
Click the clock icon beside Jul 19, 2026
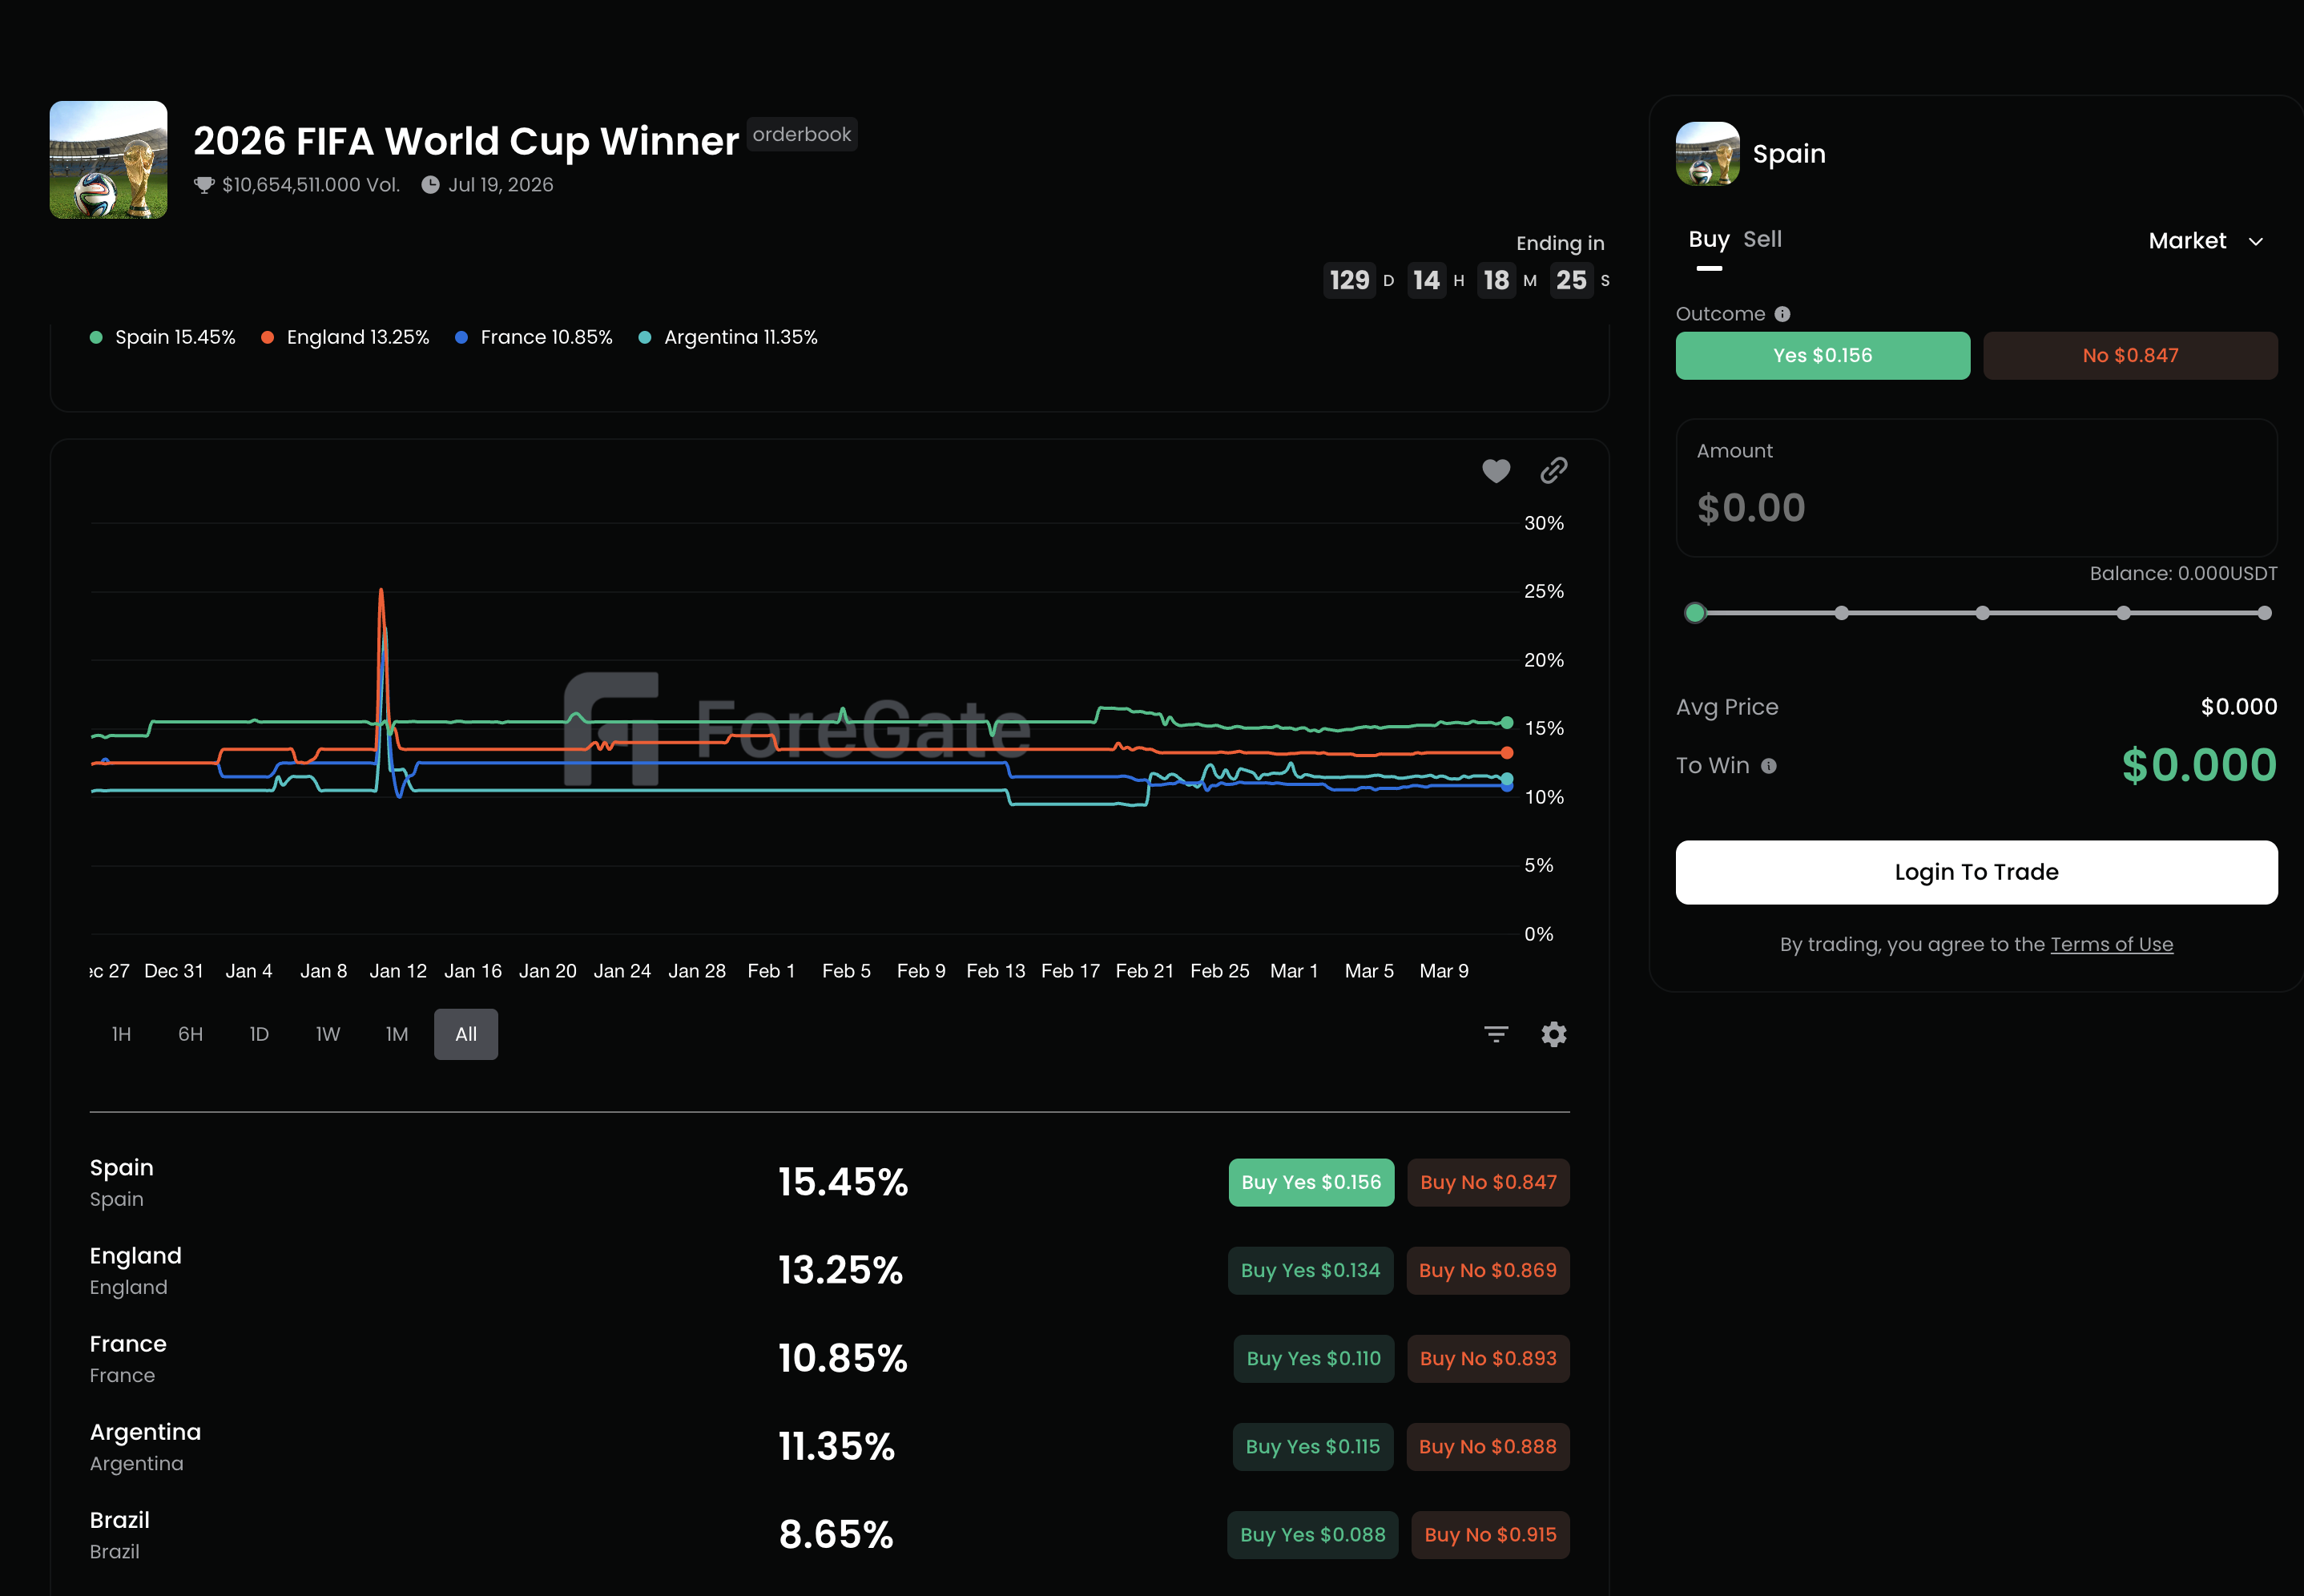coord(430,185)
